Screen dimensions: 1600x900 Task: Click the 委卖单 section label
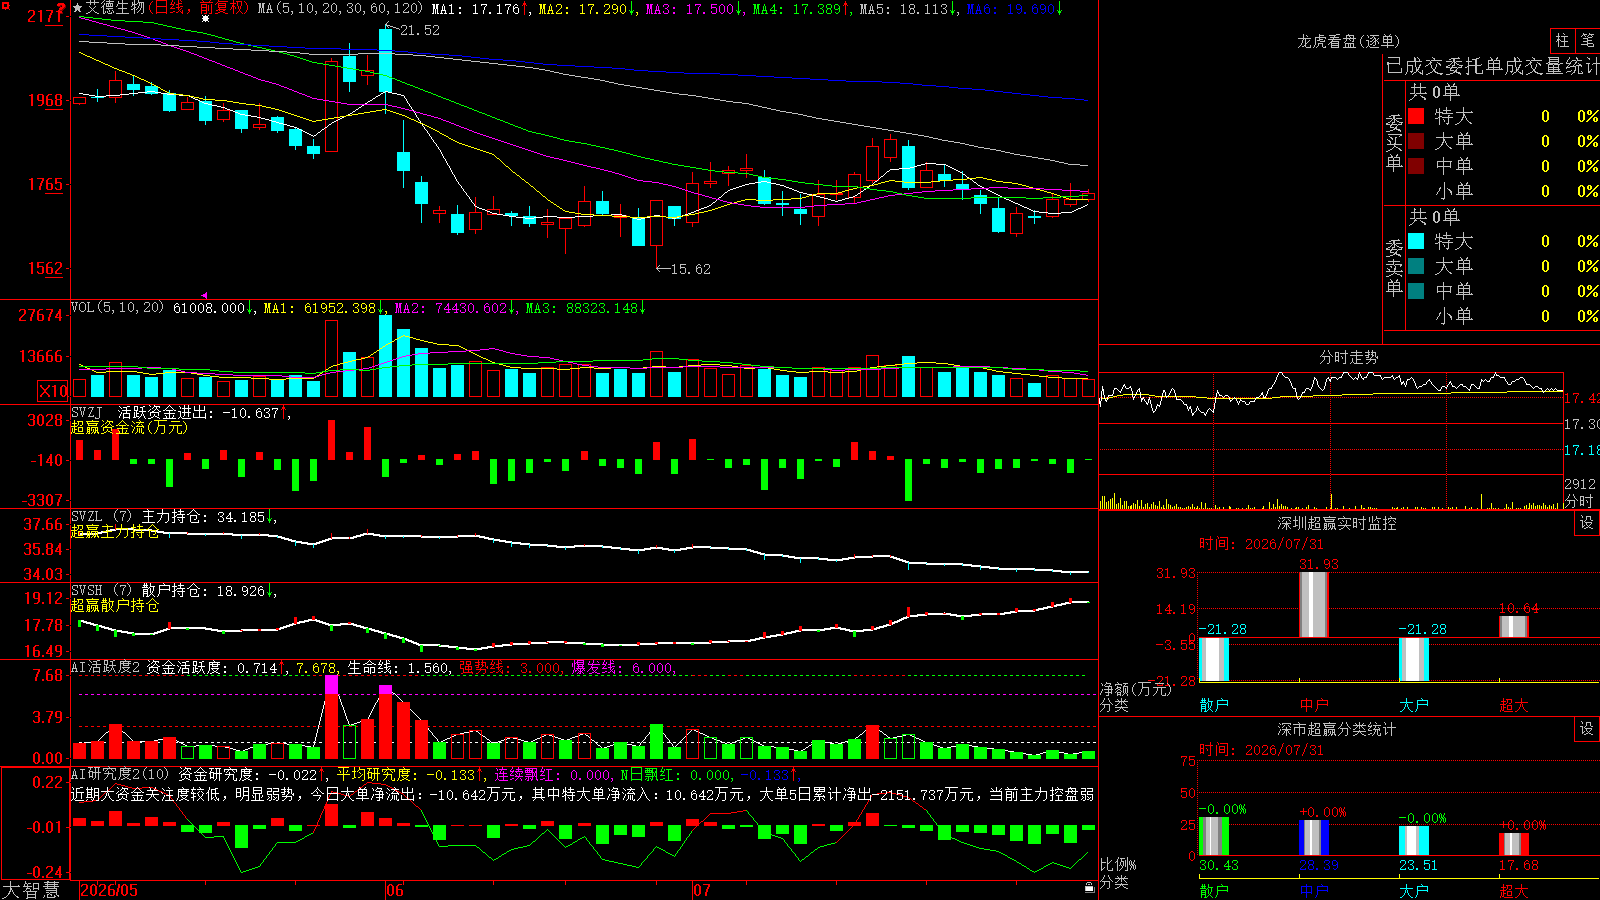(x=1394, y=268)
